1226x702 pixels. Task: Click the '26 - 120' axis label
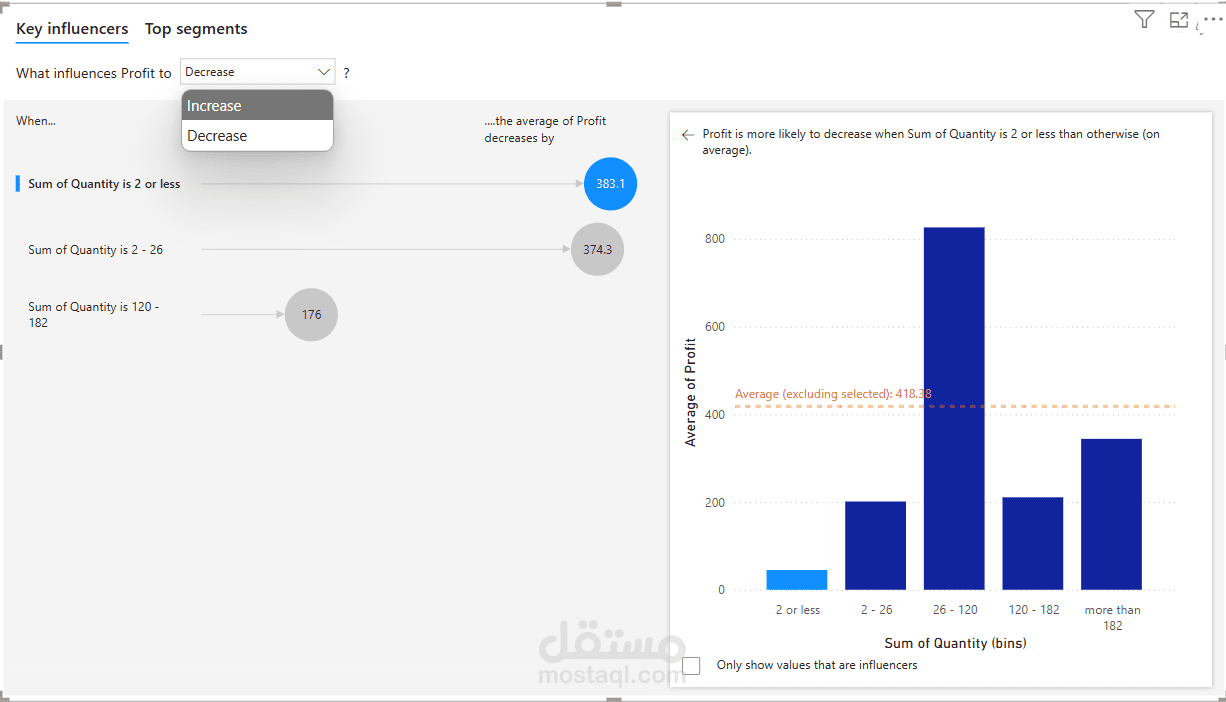(x=954, y=610)
